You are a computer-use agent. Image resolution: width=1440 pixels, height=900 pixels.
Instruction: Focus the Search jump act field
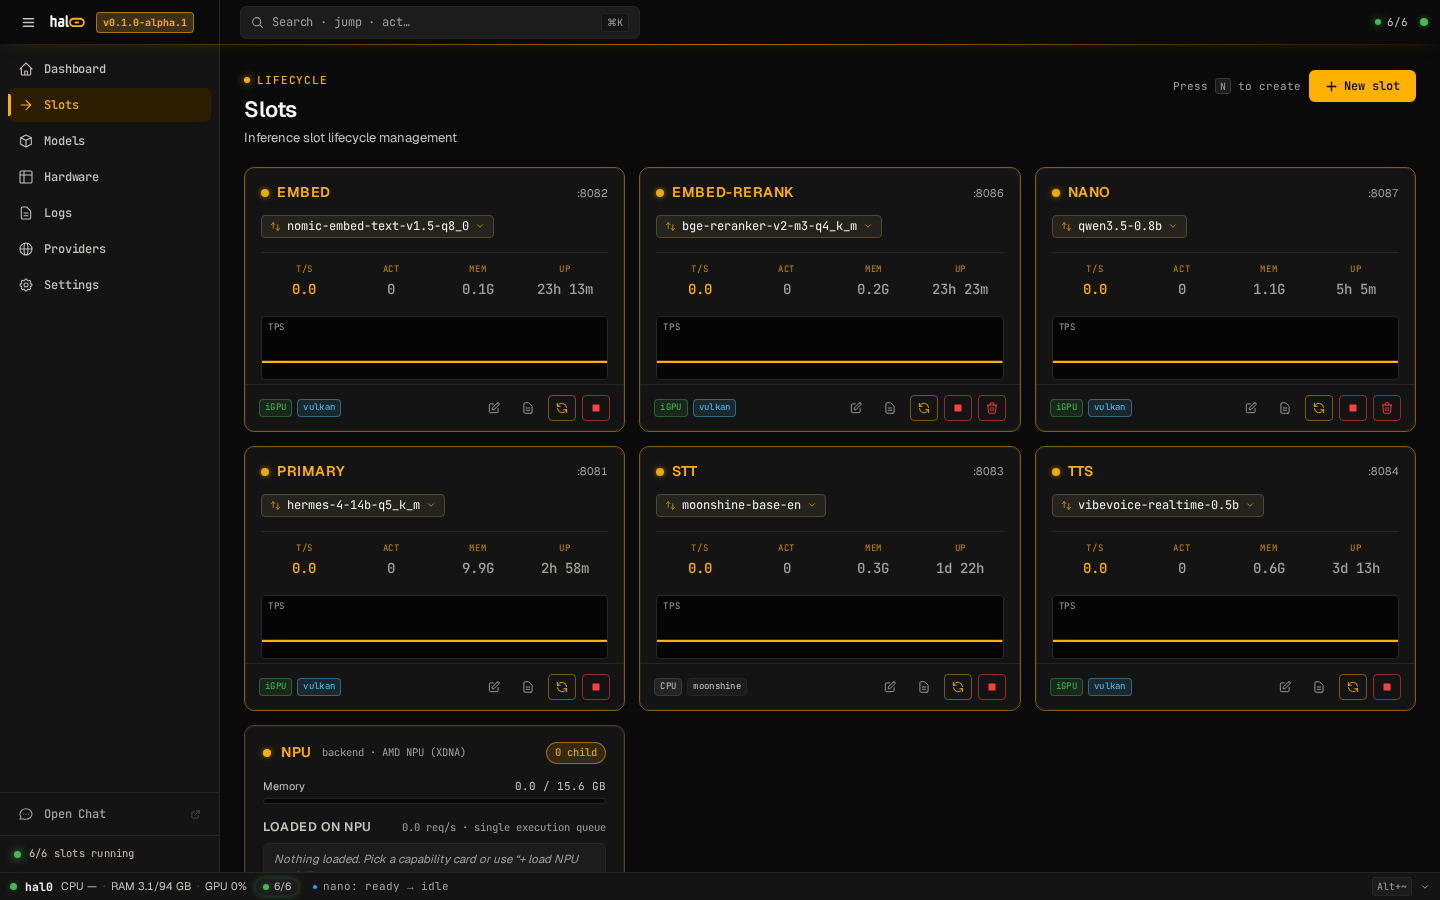click(x=440, y=22)
